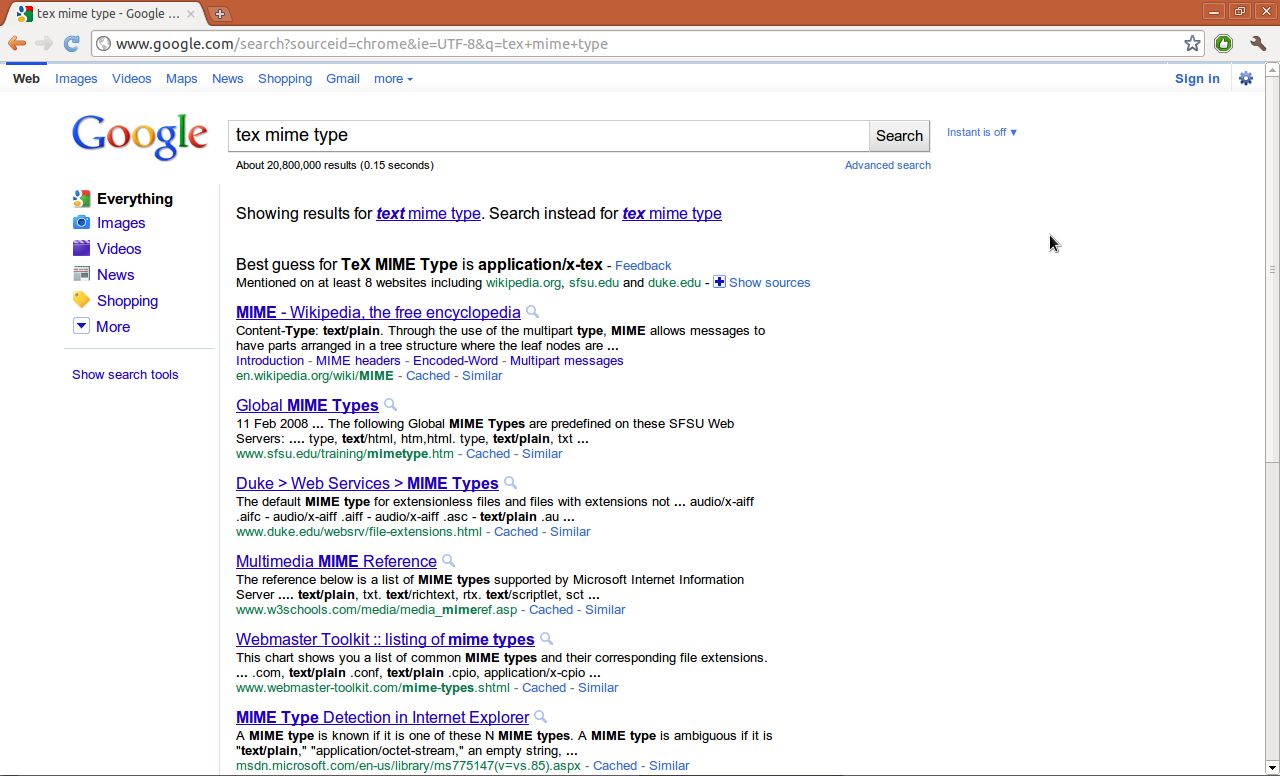Open a new browser tab
Viewport: 1280px width, 776px height.
point(219,13)
